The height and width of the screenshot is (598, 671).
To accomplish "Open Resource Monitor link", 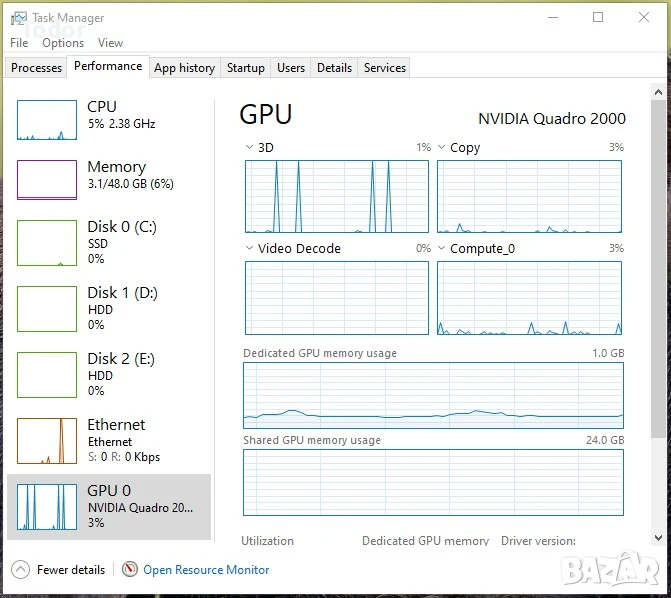I will coord(206,570).
